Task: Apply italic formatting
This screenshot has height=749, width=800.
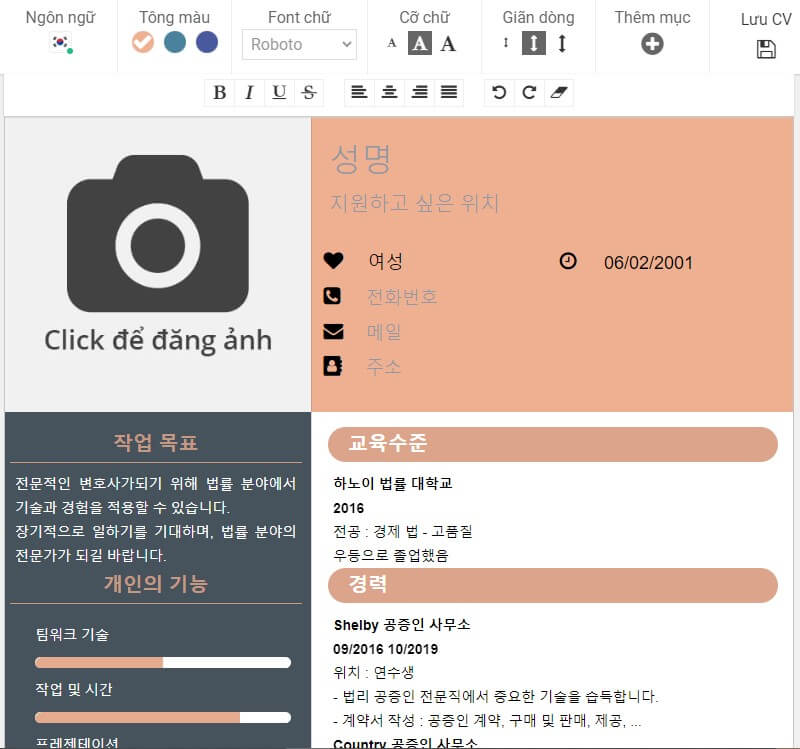Action: pyautogui.click(x=249, y=93)
